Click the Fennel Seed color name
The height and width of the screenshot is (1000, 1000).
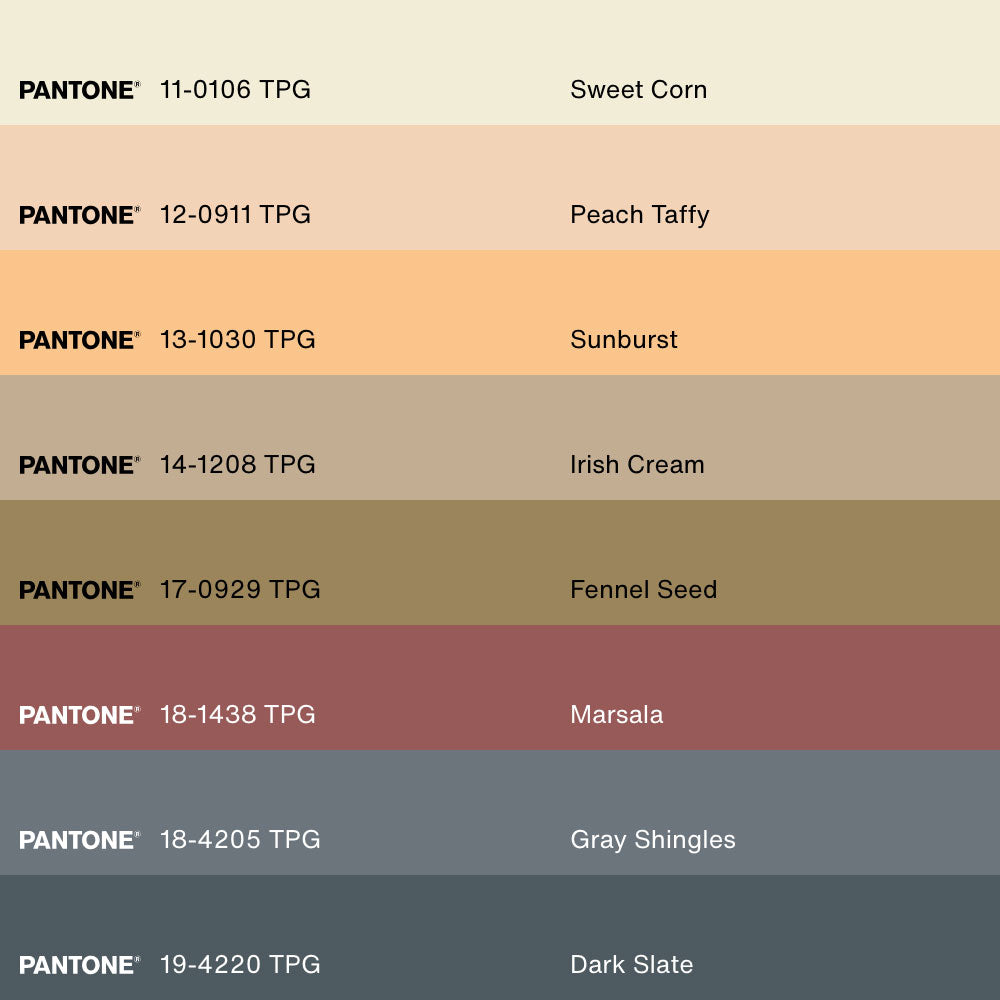coord(643,590)
